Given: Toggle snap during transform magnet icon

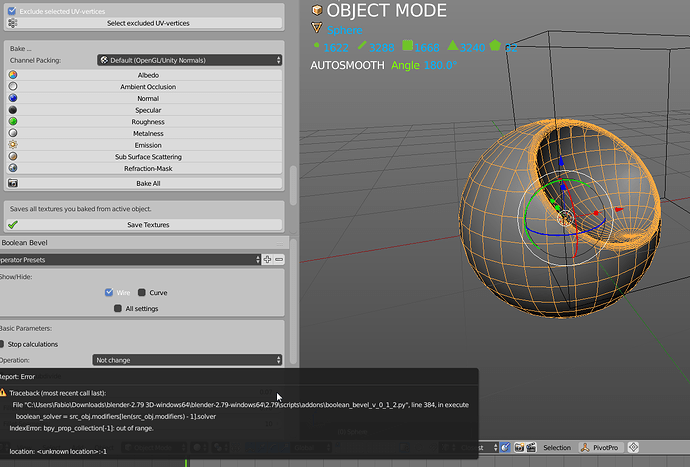Looking at the screenshot, I should point(505,447).
